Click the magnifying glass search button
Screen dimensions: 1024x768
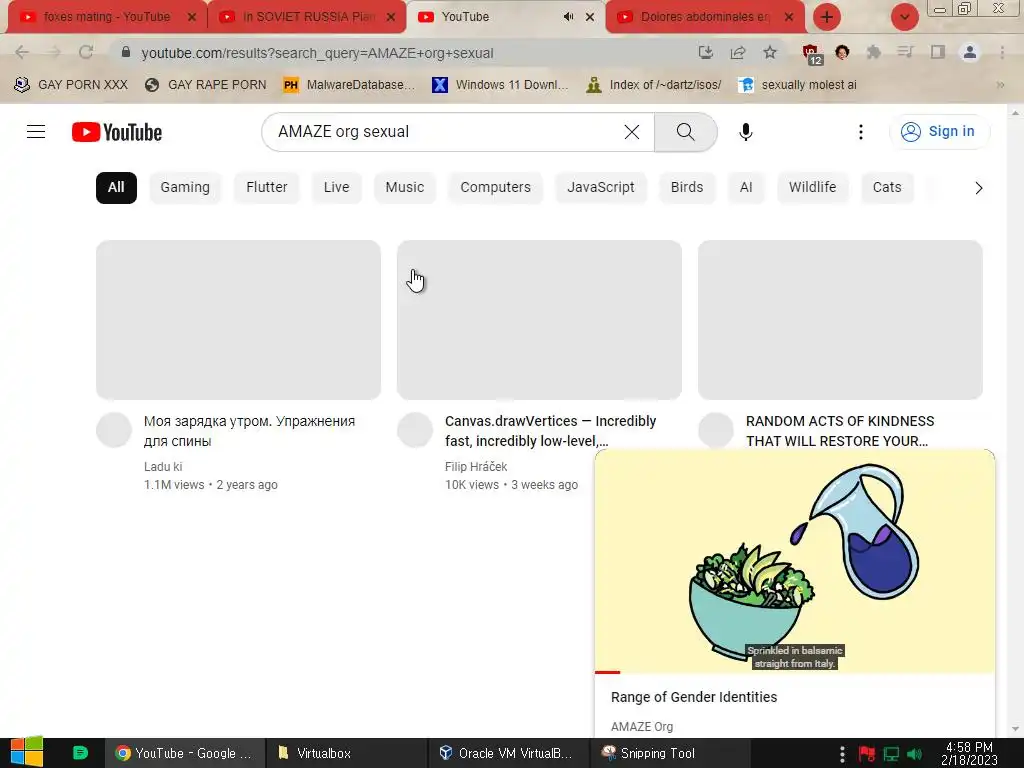pos(686,132)
